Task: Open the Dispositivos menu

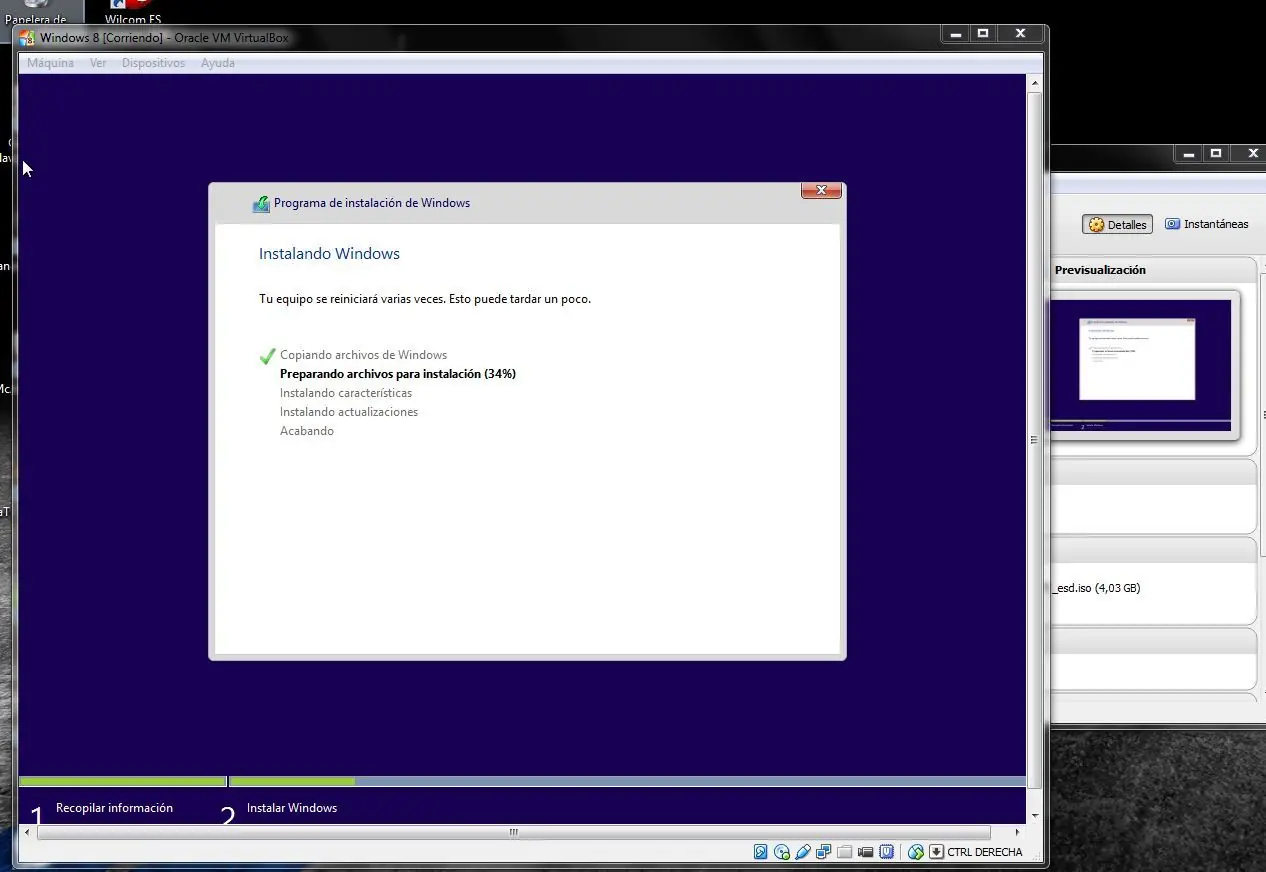Action: (x=153, y=63)
